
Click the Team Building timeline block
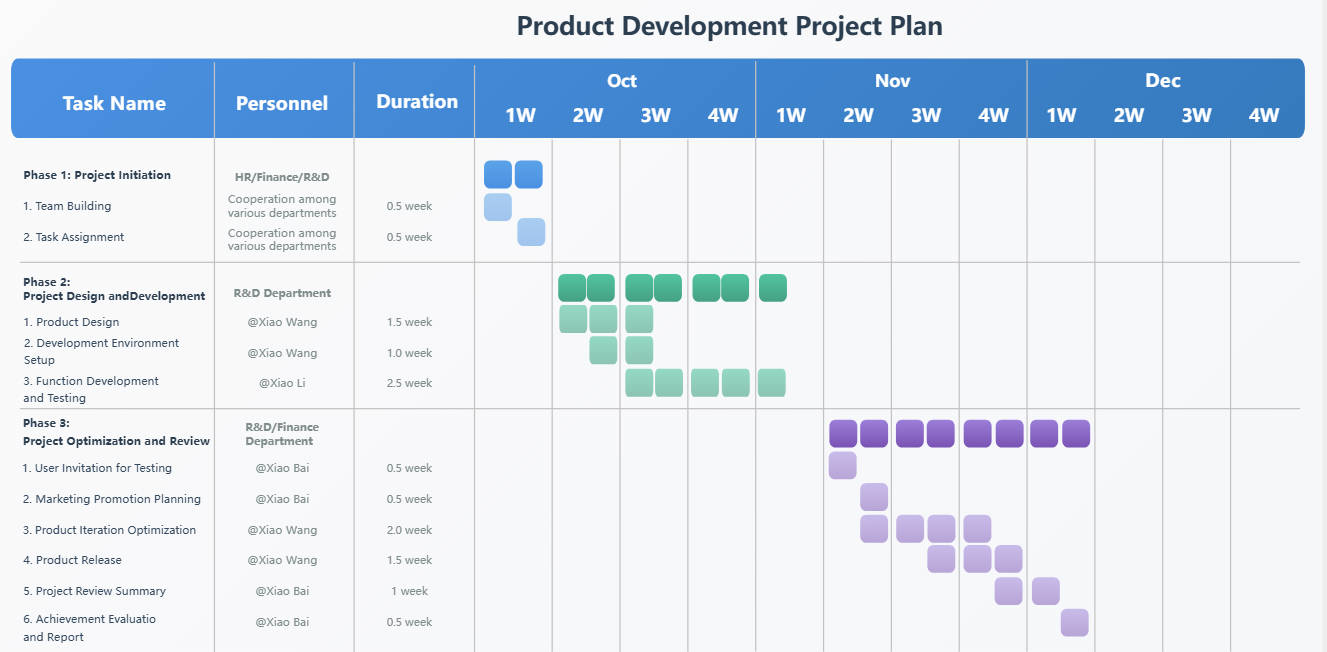pyautogui.click(x=498, y=207)
